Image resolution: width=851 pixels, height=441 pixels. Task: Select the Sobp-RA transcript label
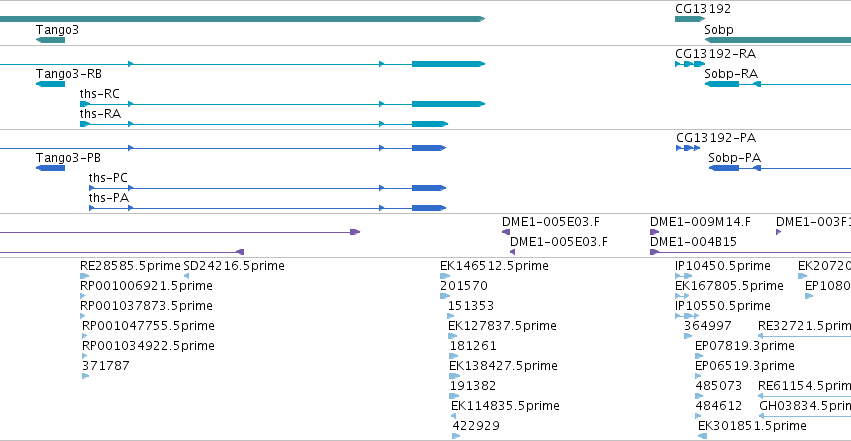tap(731, 74)
